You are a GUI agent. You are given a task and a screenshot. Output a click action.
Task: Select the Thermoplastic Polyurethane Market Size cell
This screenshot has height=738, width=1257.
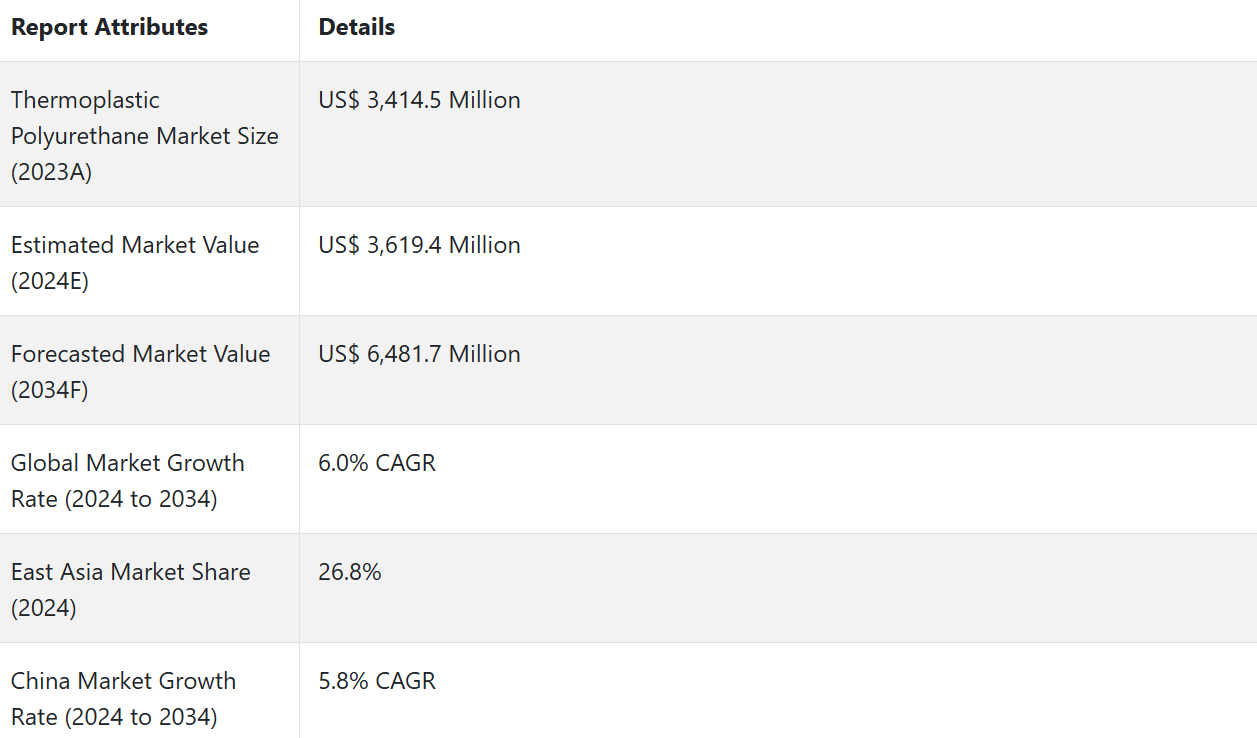click(x=145, y=136)
